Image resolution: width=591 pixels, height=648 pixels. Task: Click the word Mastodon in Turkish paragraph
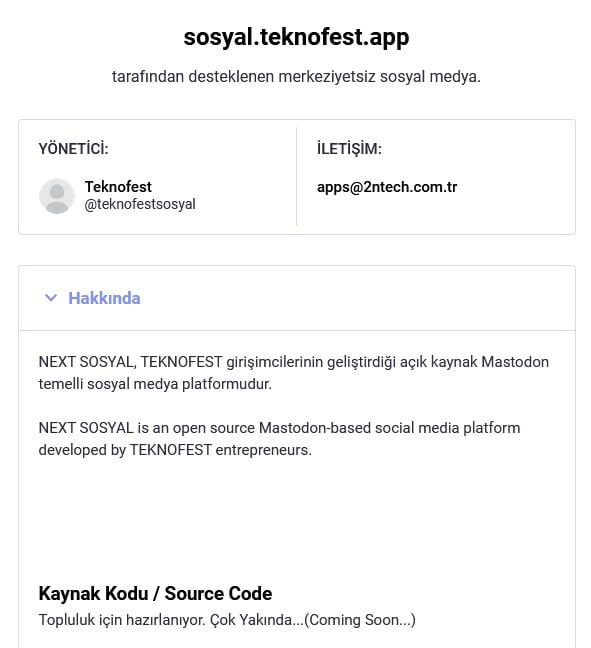[x=515, y=362]
